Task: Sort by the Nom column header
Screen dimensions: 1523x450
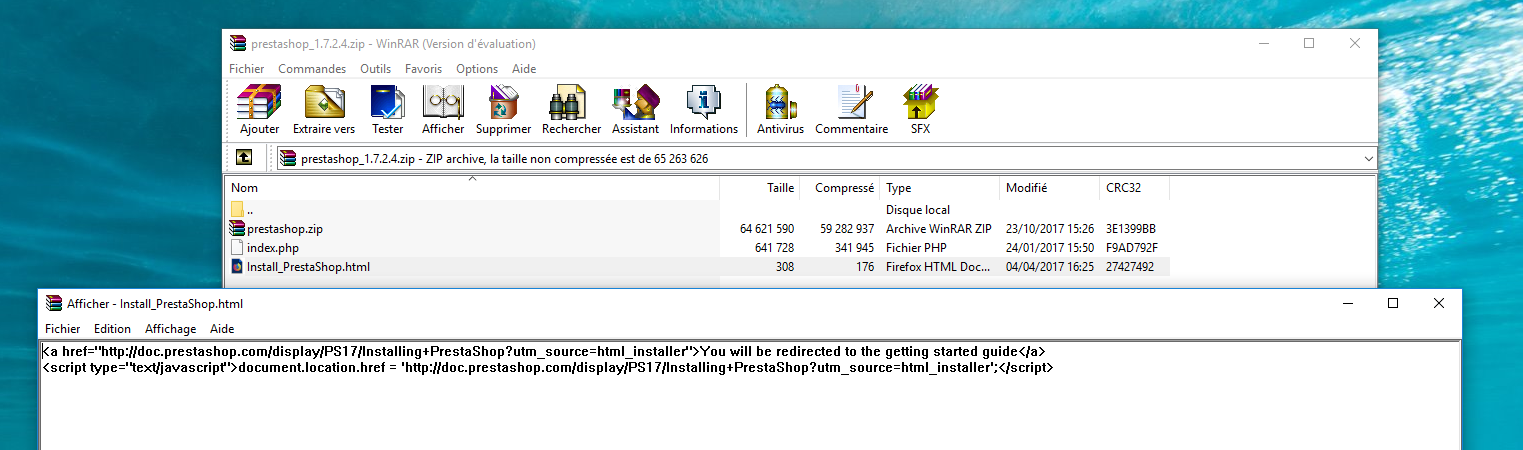Action: click(x=473, y=188)
